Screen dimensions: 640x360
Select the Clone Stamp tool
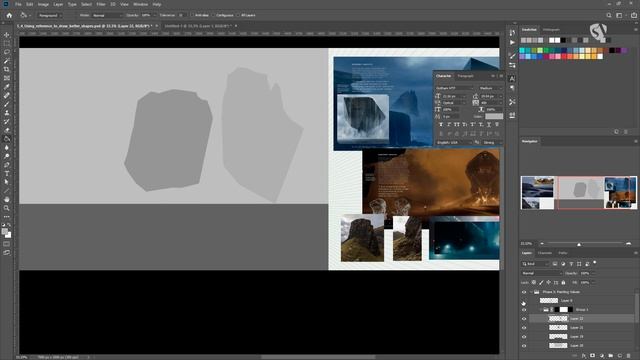pyautogui.click(x=7, y=113)
